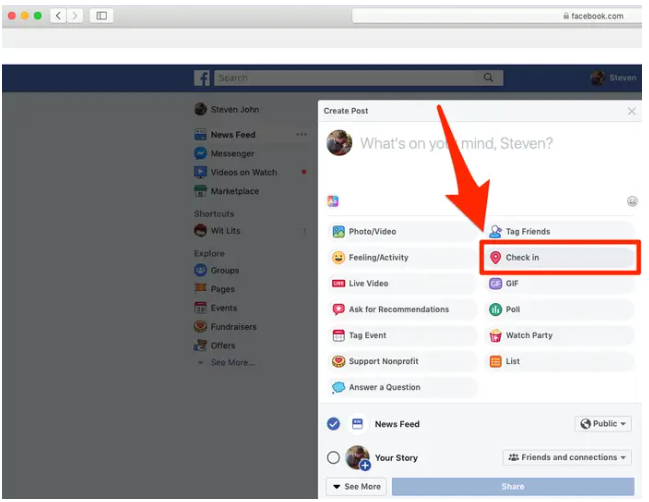Close the Create Post dialog
This screenshot has height=502, width=649.
631,111
